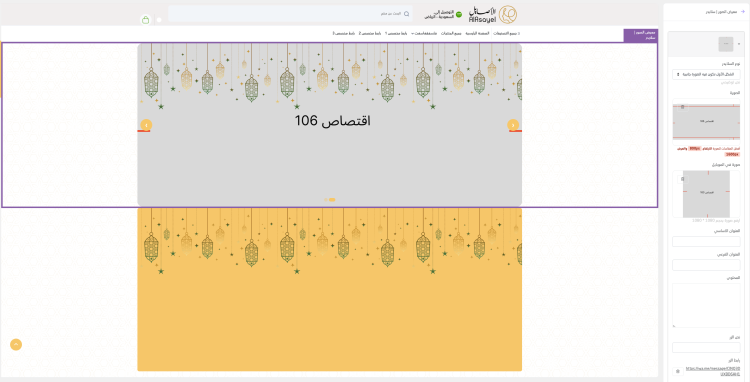The image size is (750, 382).
Task: Focus the button text input field
Action: (x=706, y=348)
